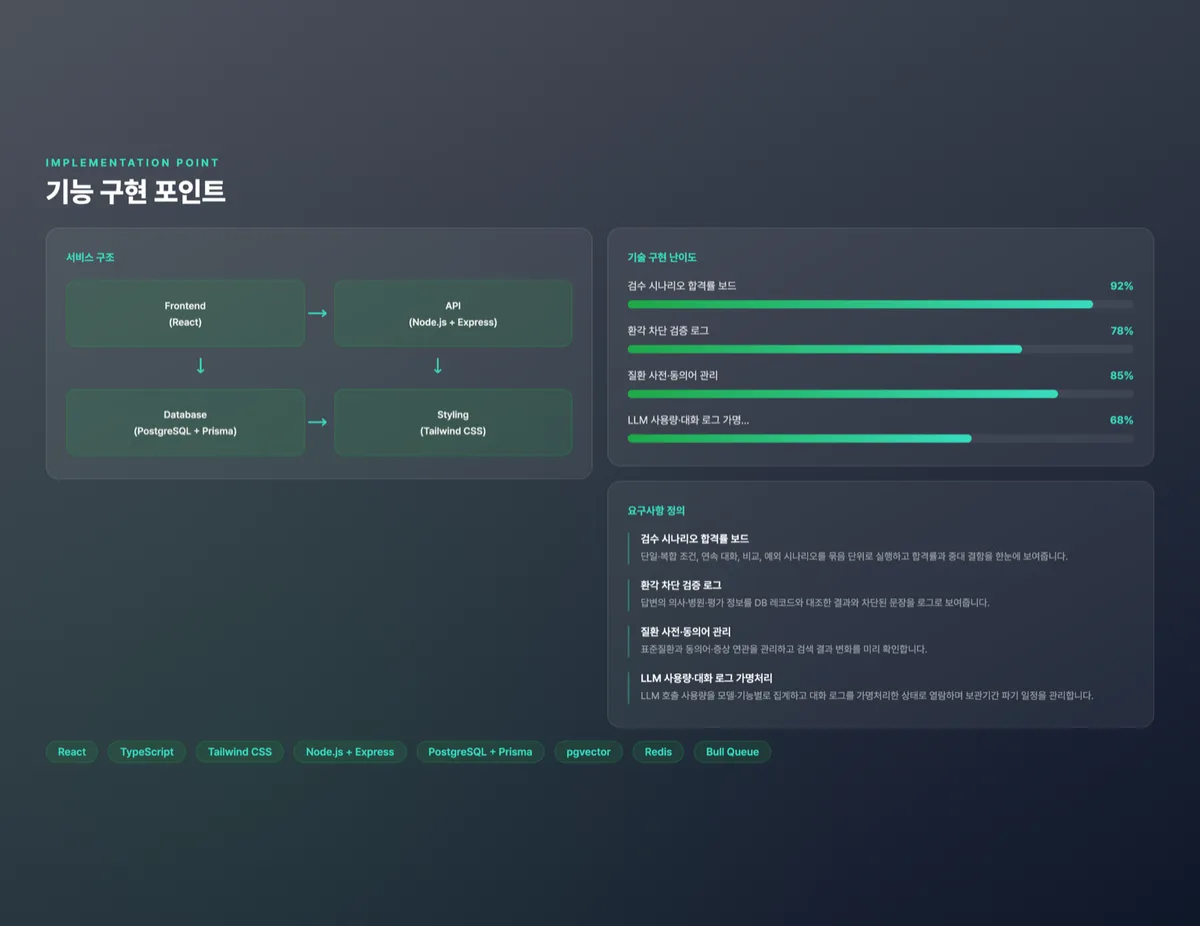This screenshot has width=1200, height=926.
Task: Click "환각 차단 검증 로그" title in 요구사항 정의
Action: (x=681, y=585)
